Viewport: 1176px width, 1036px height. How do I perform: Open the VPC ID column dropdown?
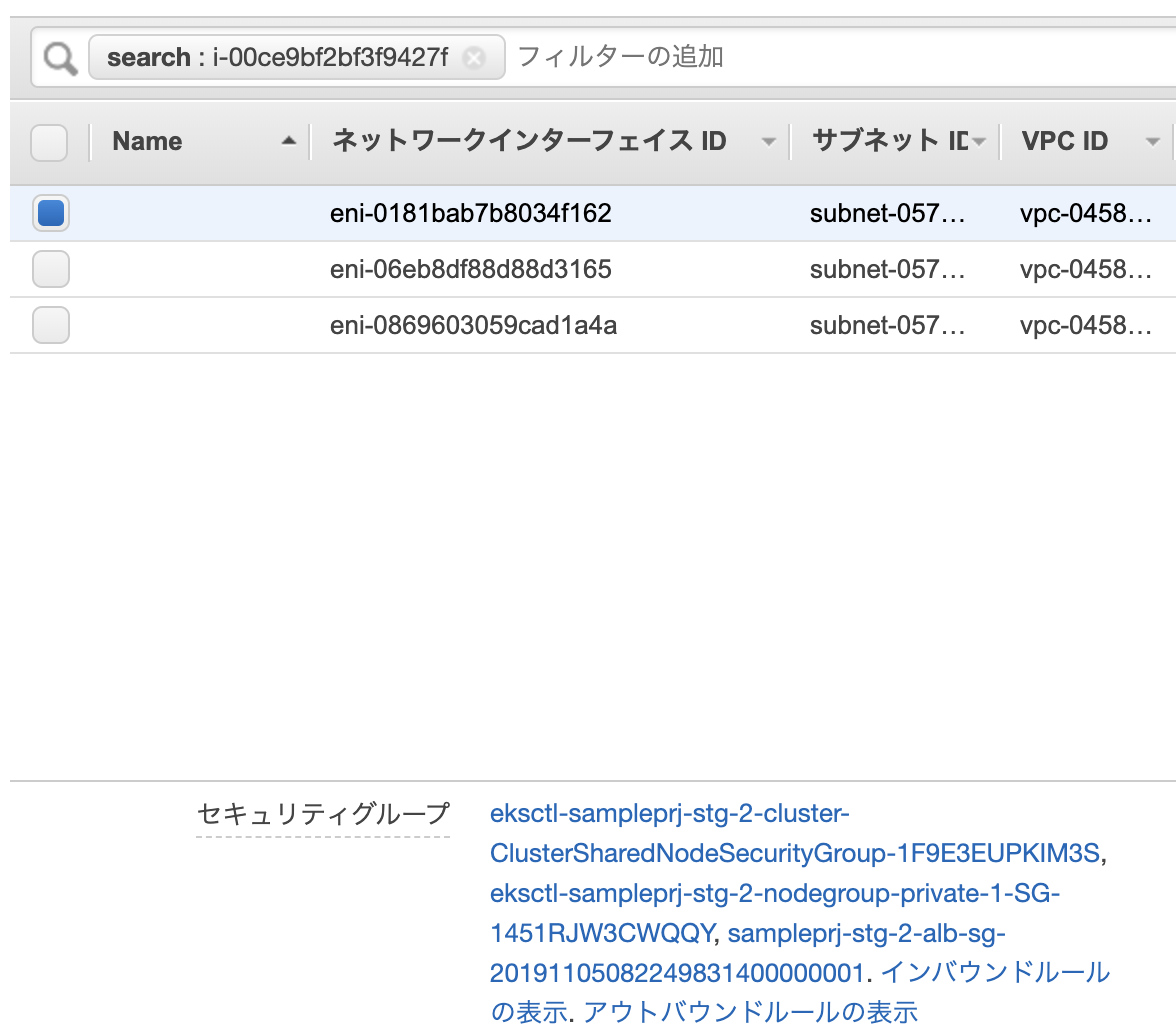click(x=1152, y=141)
